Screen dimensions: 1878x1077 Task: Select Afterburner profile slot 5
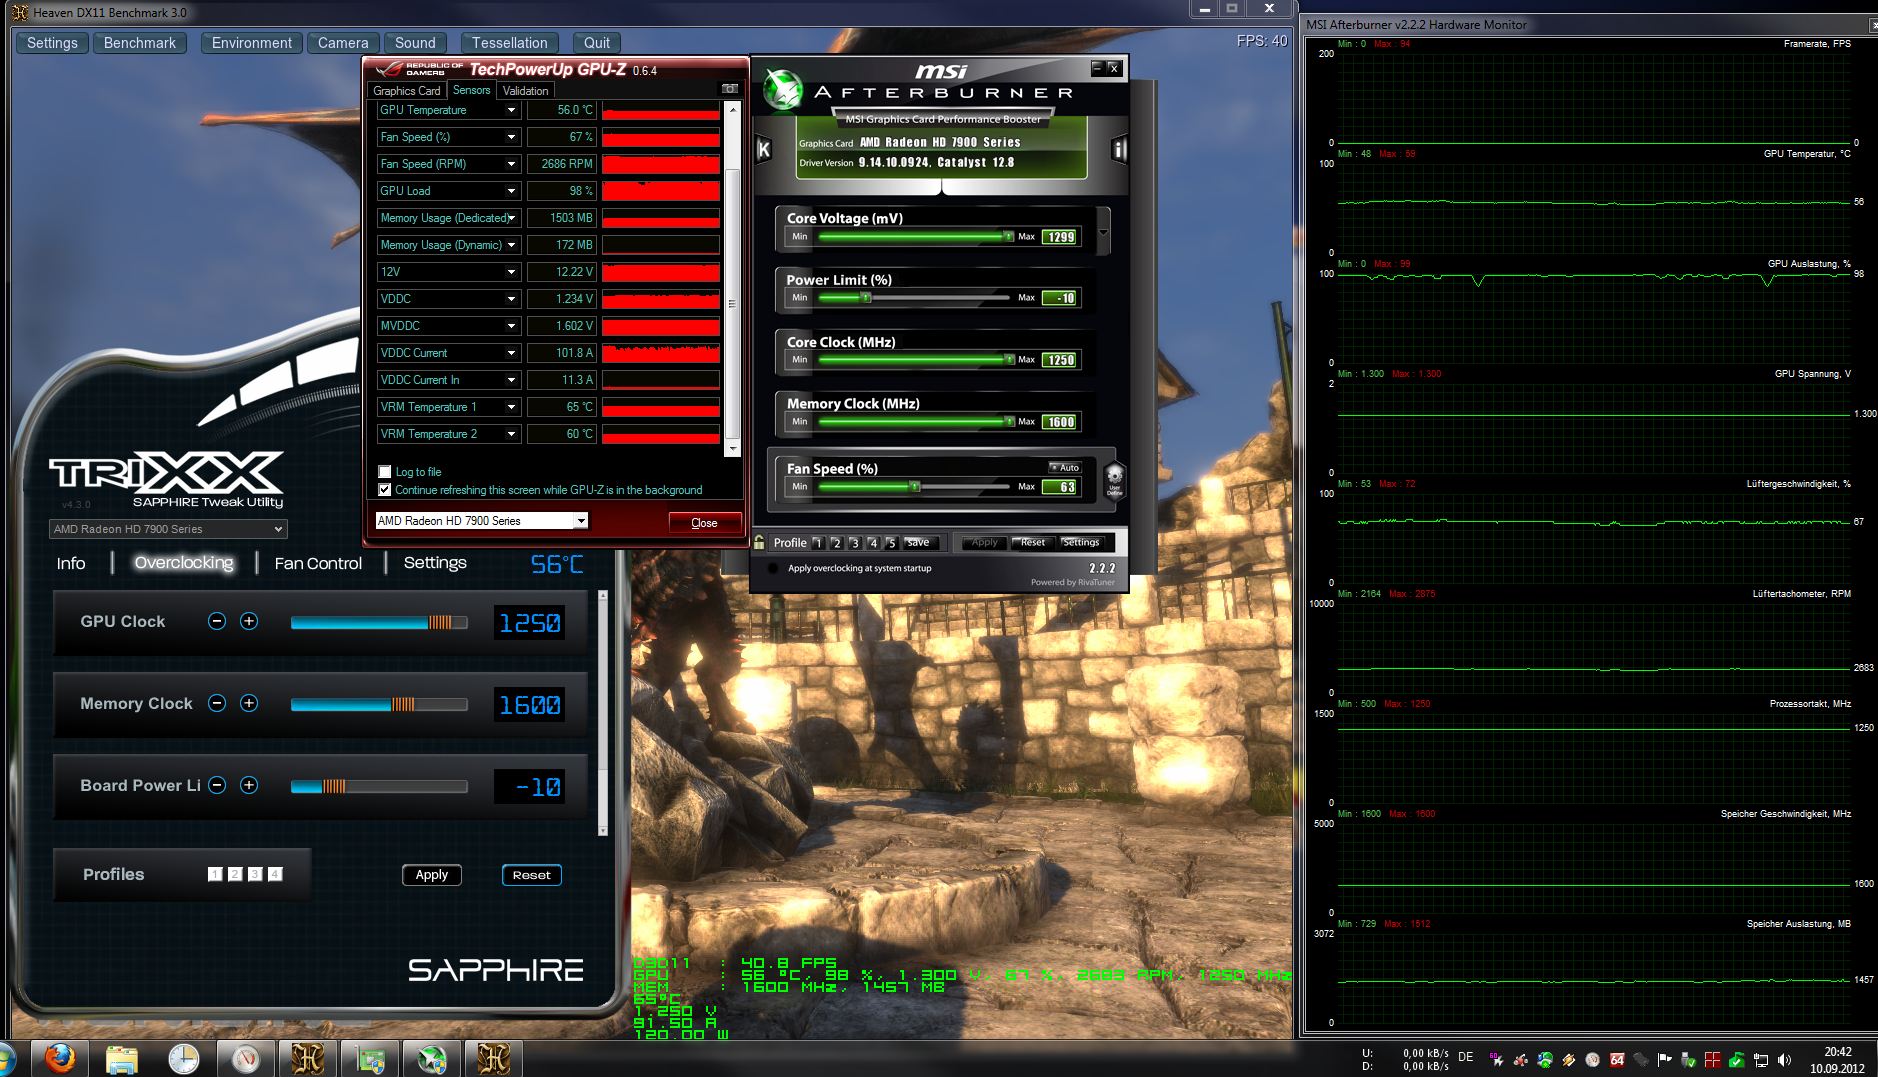point(892,543)
